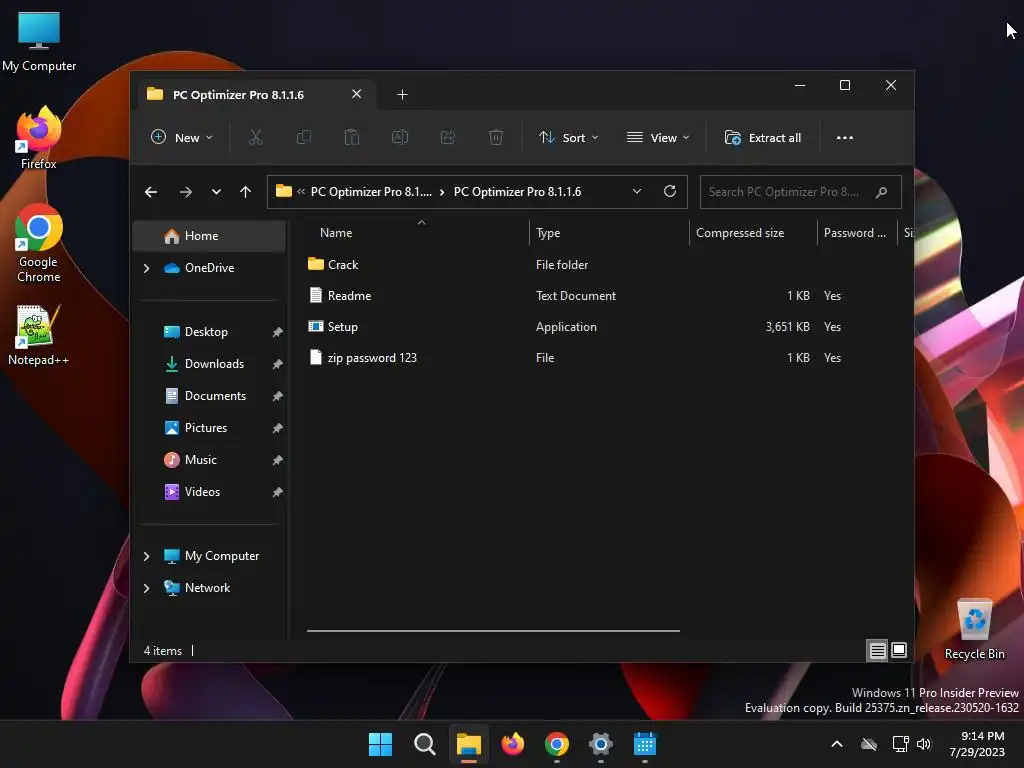This screenshot has width=1024, height=768.
Task: Expand the hidden breadcrumb path chevrons
Action: pyautogui.click(x=301, y=191)
